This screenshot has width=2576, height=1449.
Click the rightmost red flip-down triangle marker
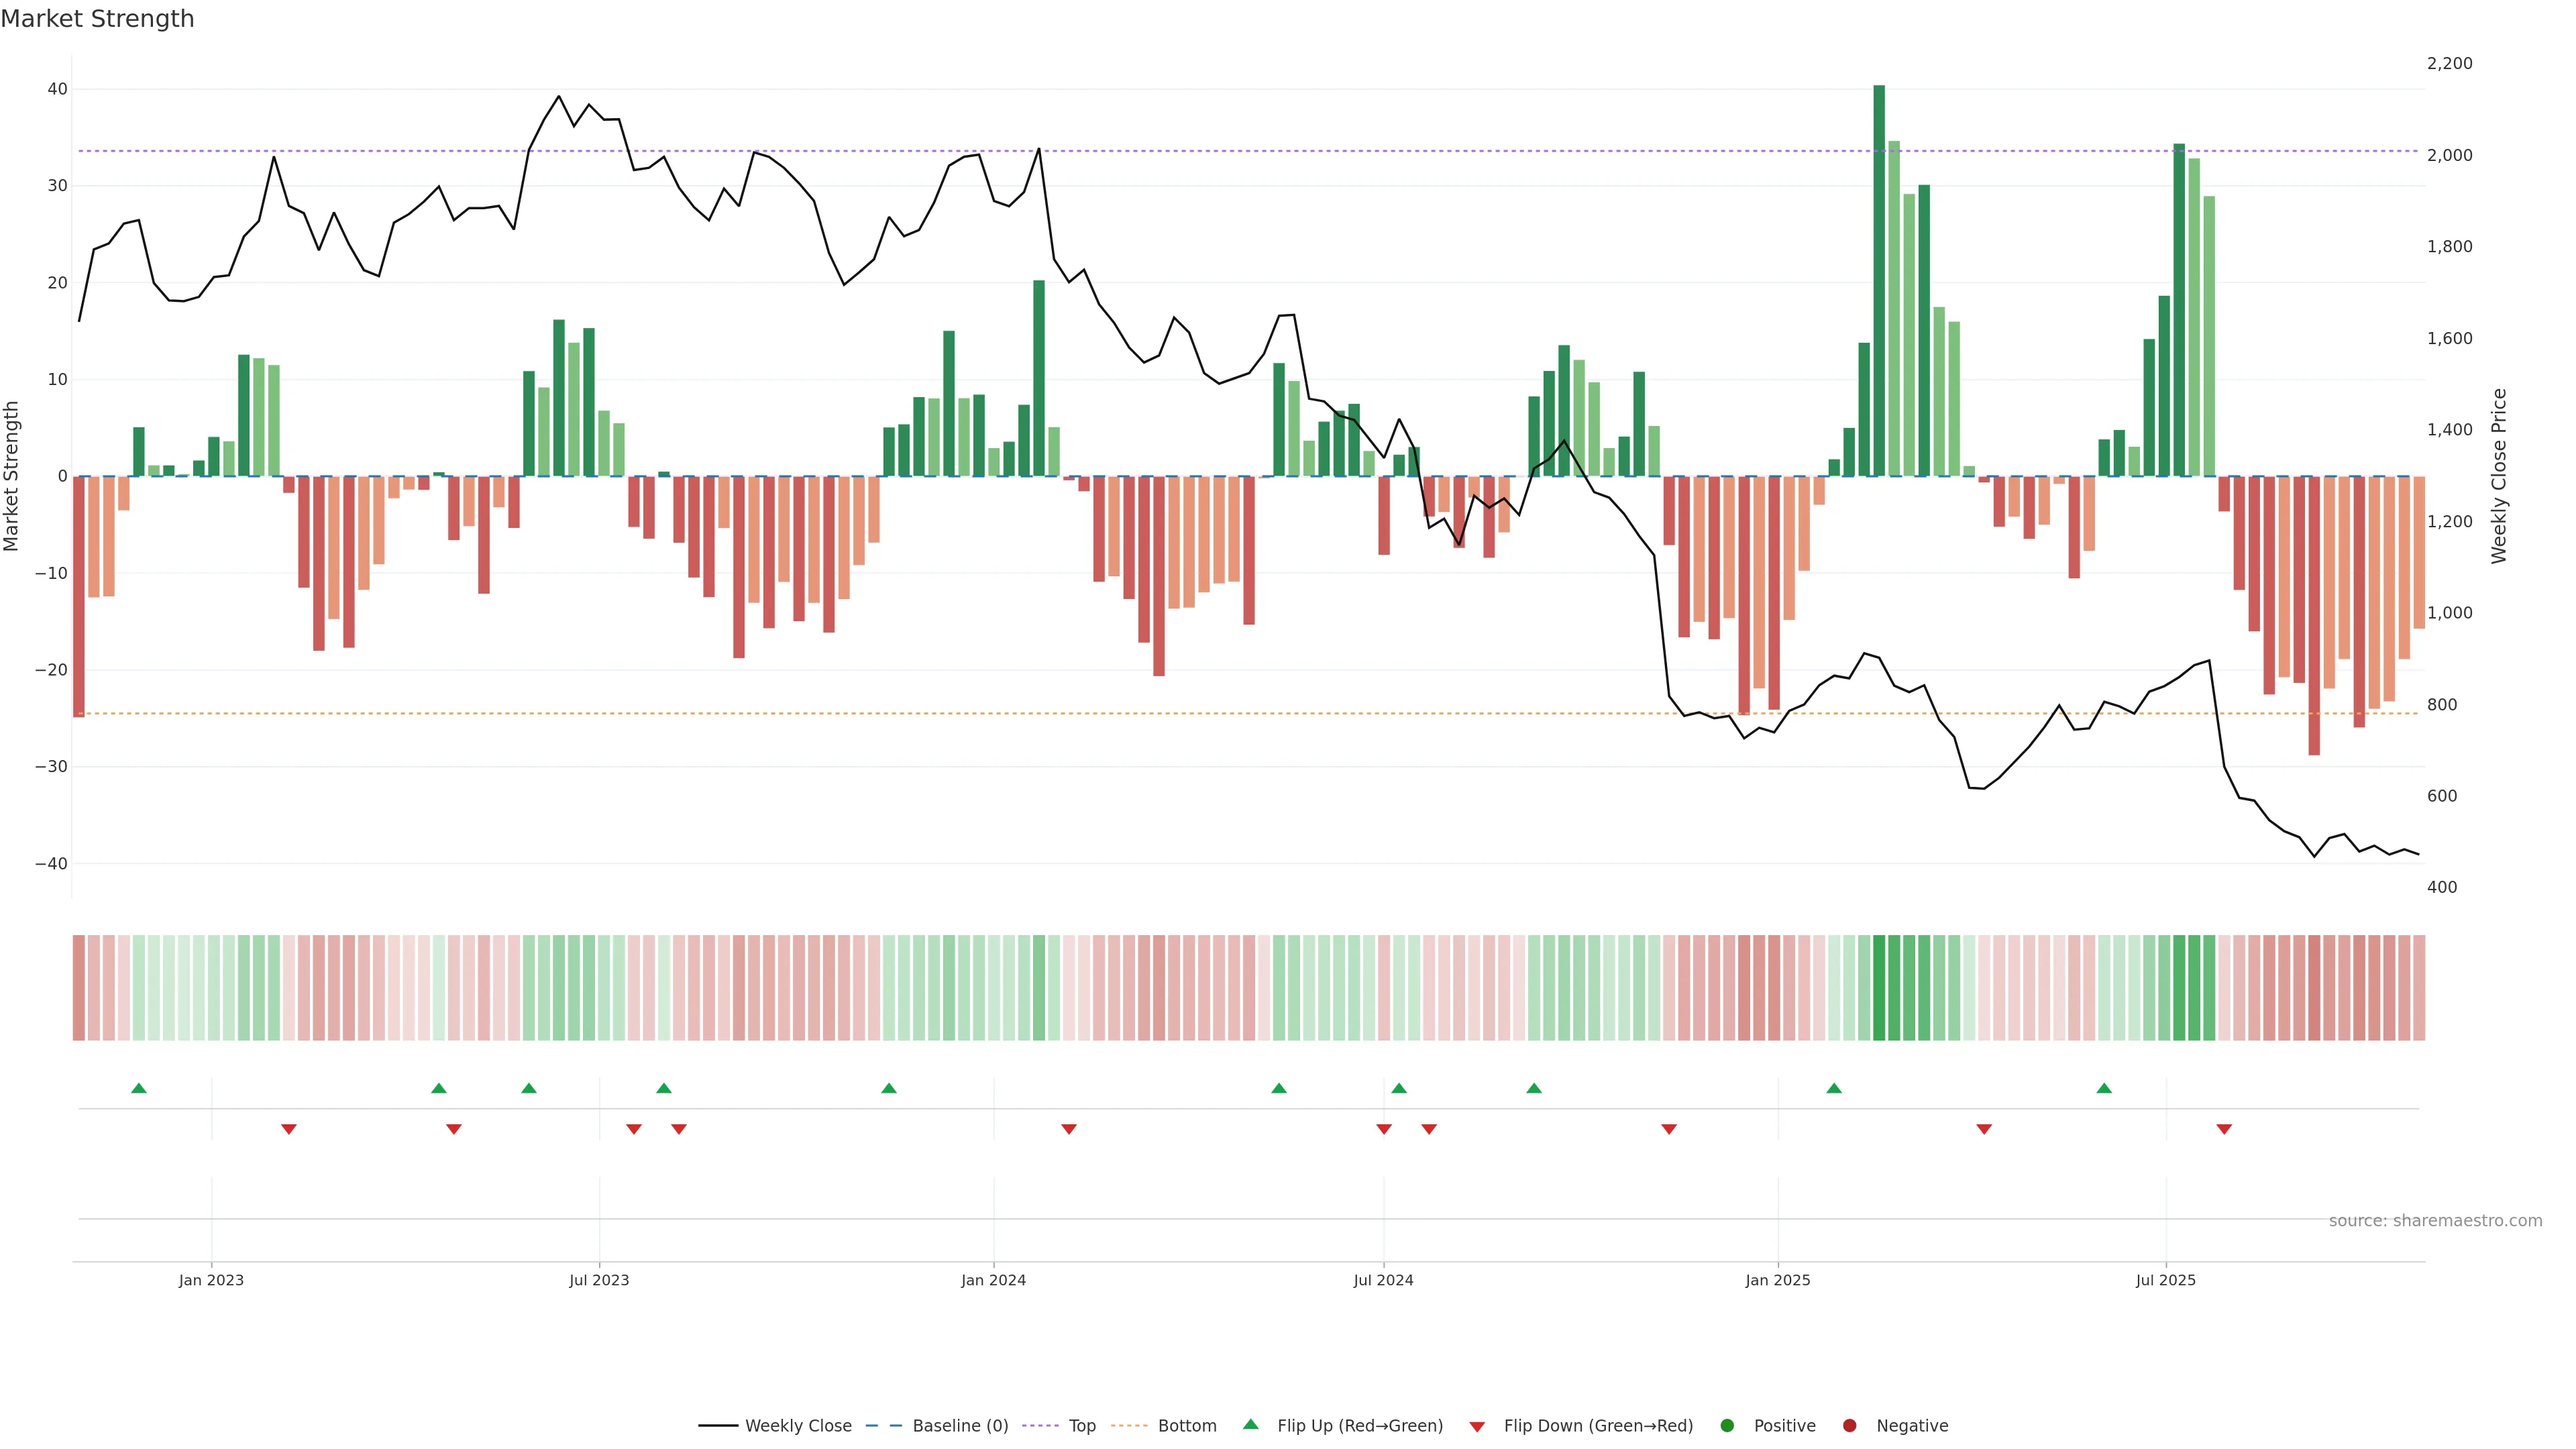2224,1129
